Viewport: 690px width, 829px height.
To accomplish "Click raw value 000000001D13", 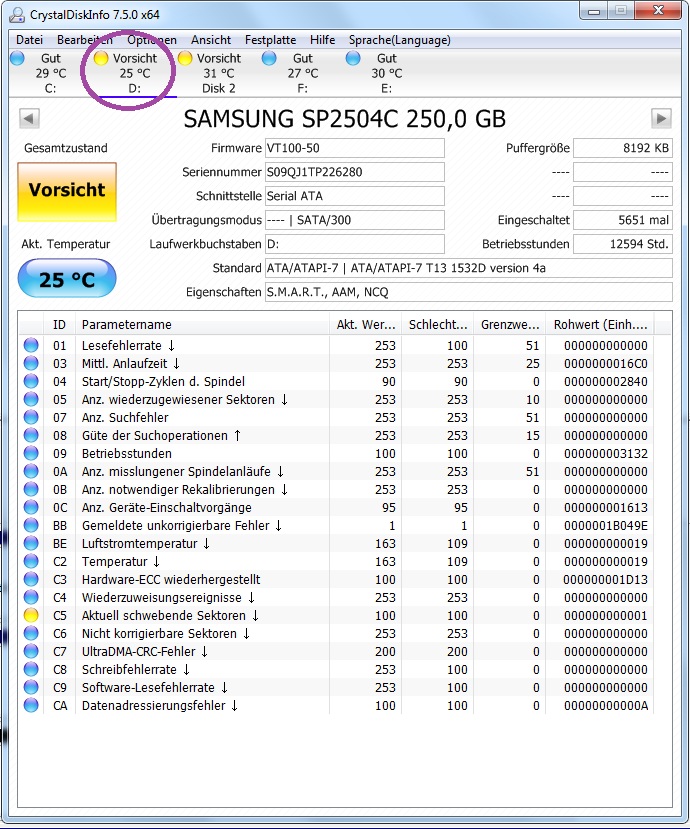I will 605,579.
